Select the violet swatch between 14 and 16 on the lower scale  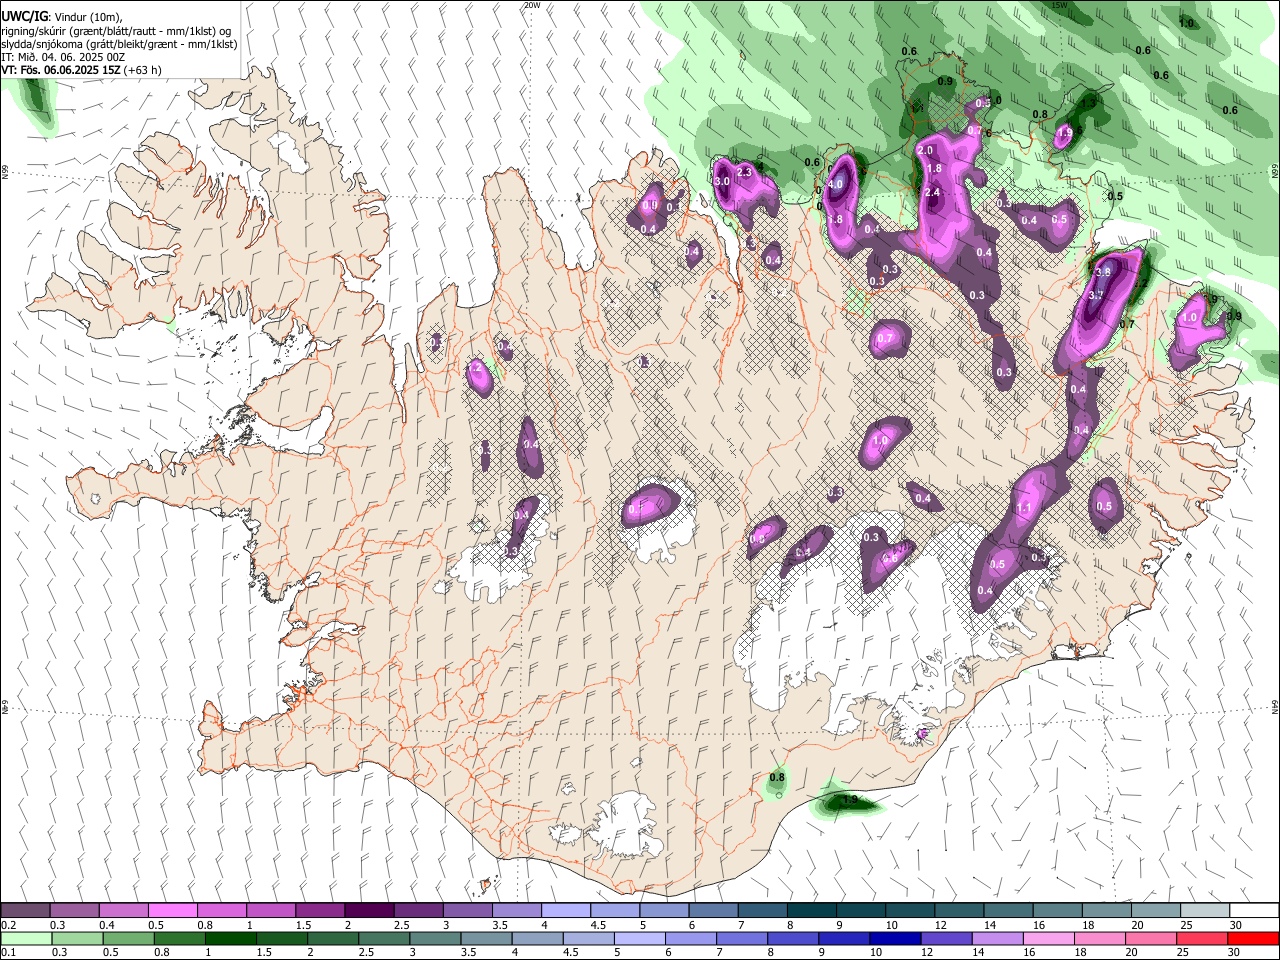[x=997, y=938]
